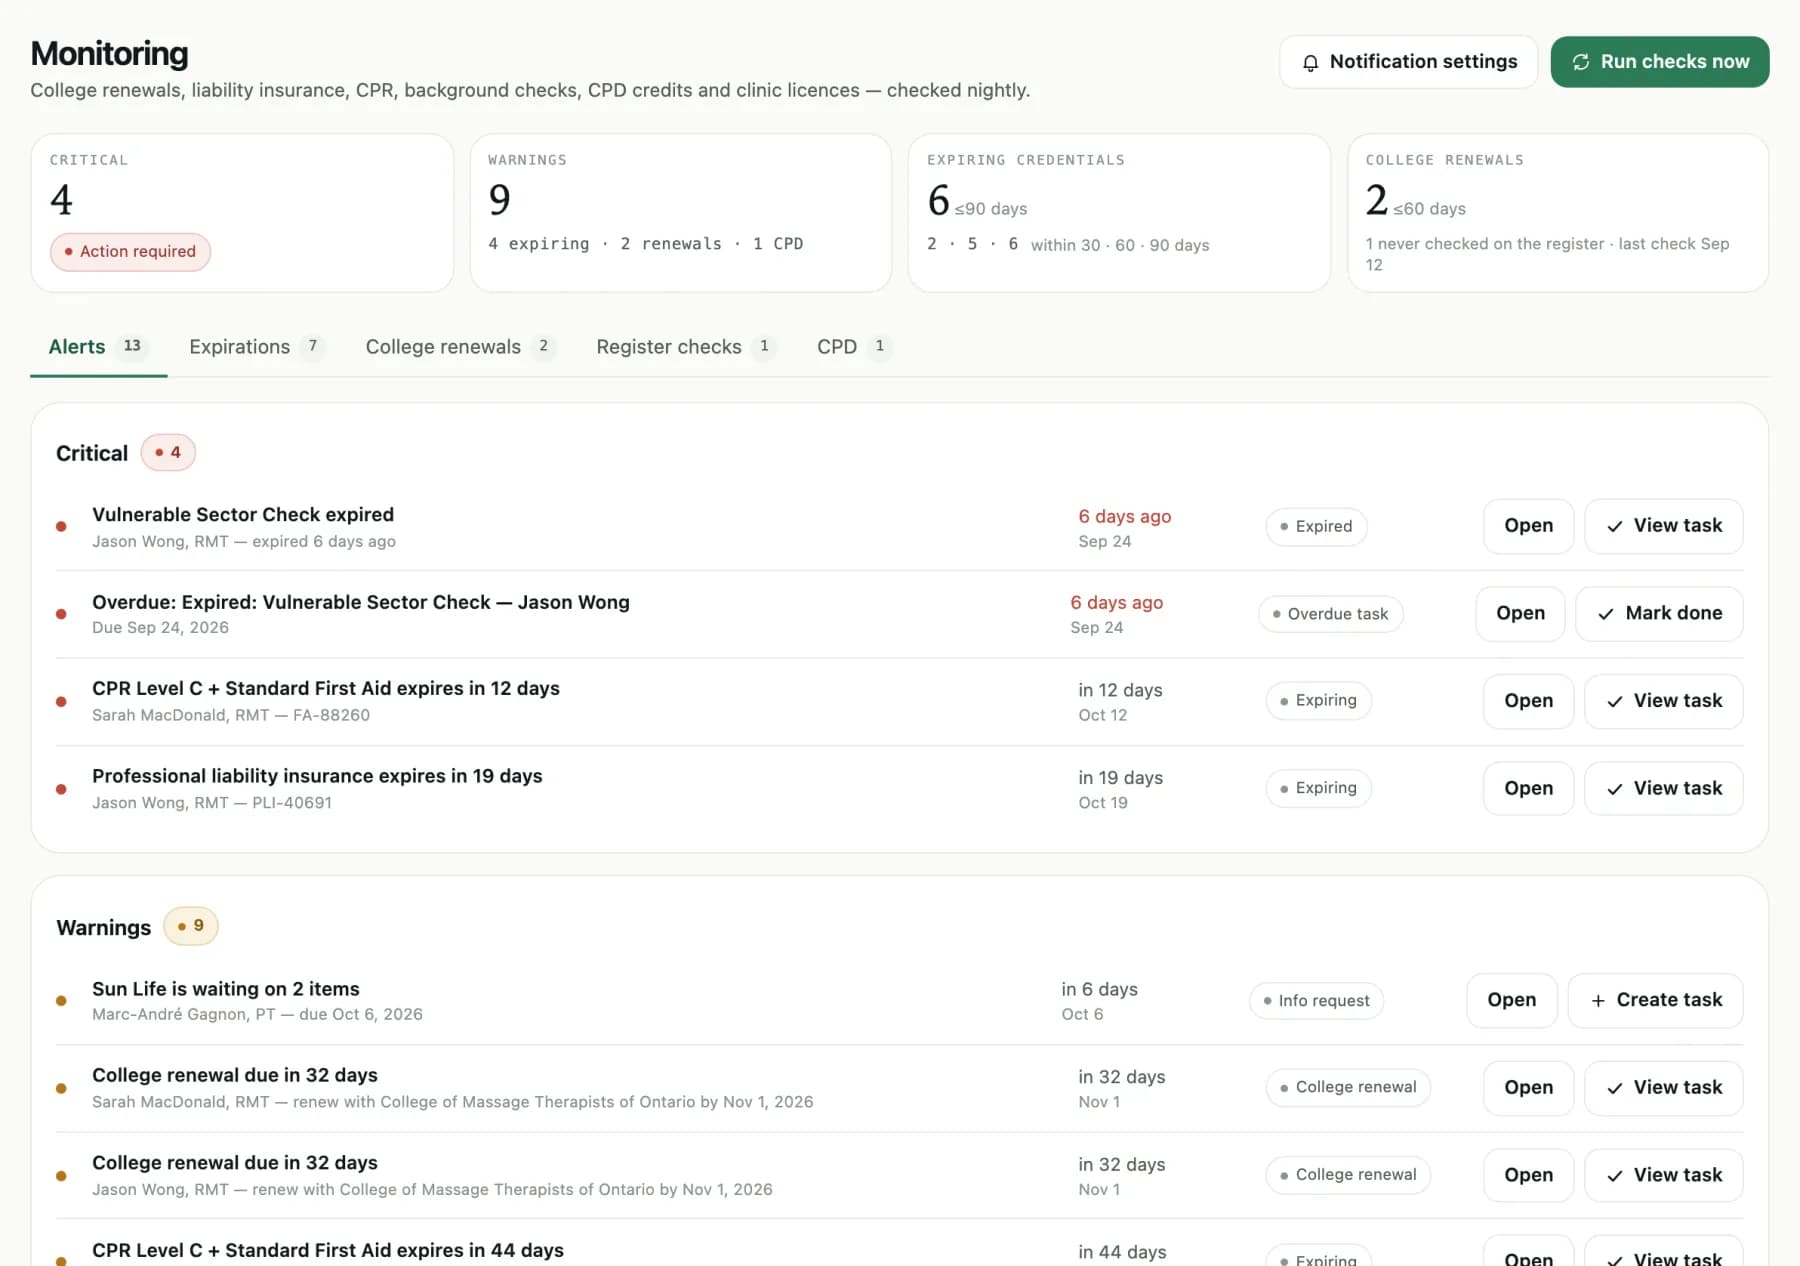Viewport: 1800px width, 1266px height.
Task: Select the Expiring Credentials summary card
Action: click(1119, 213)
